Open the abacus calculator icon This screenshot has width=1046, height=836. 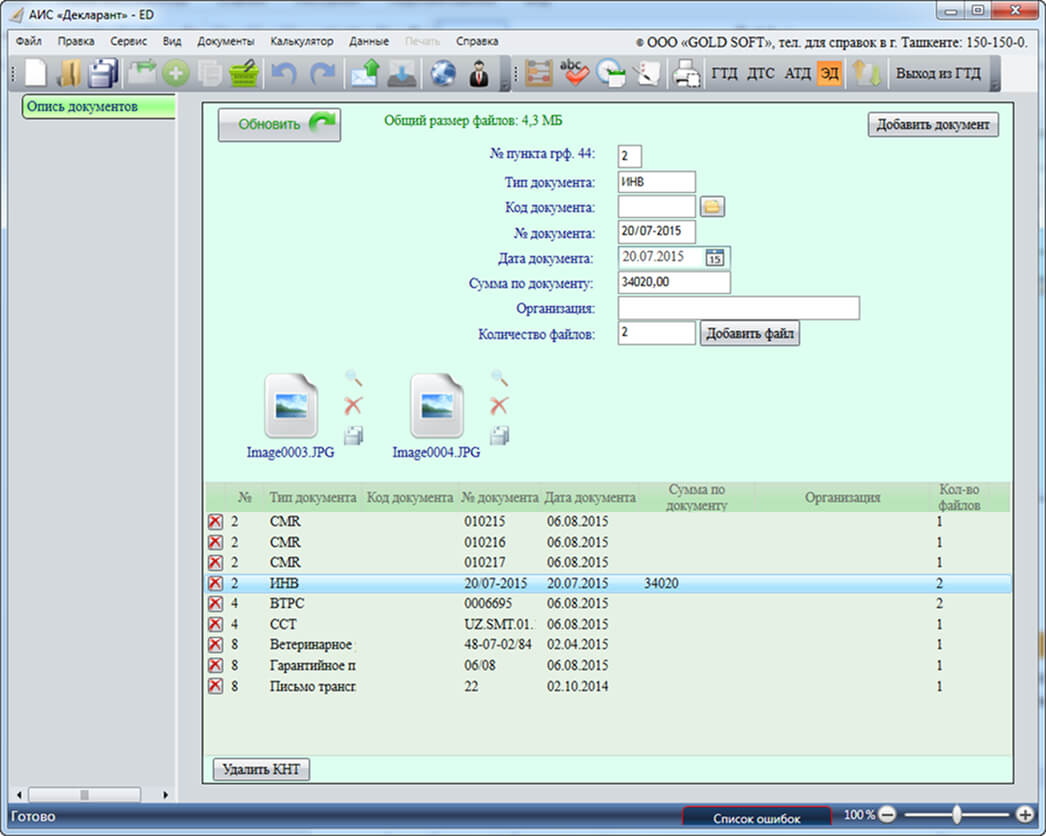click(539, 73)
